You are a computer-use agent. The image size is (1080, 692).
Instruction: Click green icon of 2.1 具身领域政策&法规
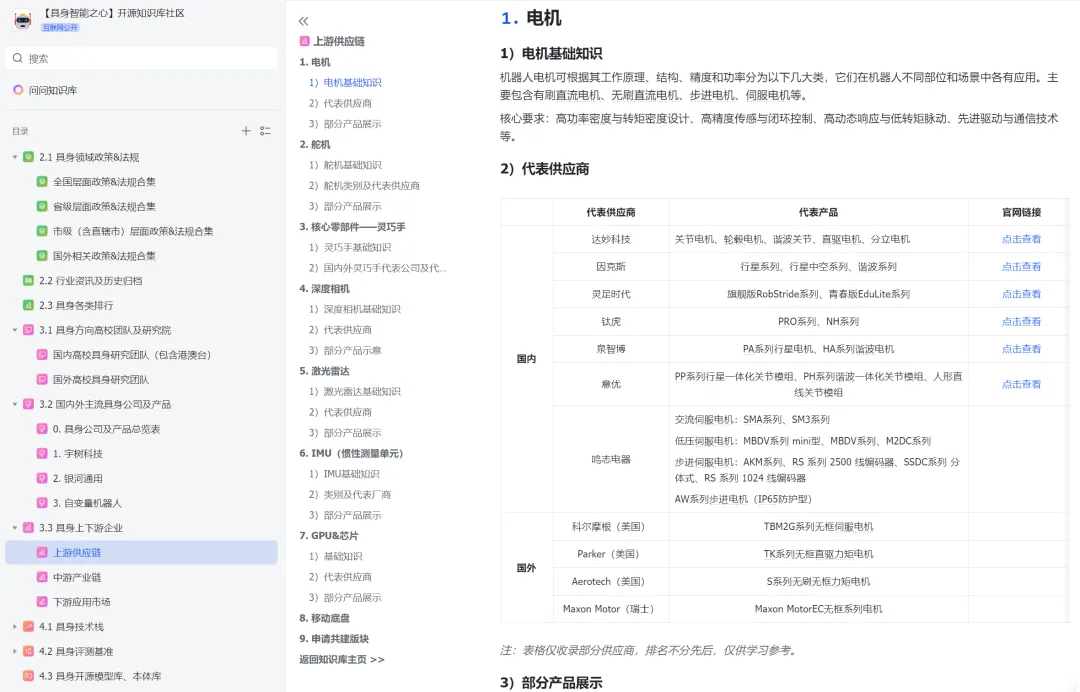[x=28, y=157]
